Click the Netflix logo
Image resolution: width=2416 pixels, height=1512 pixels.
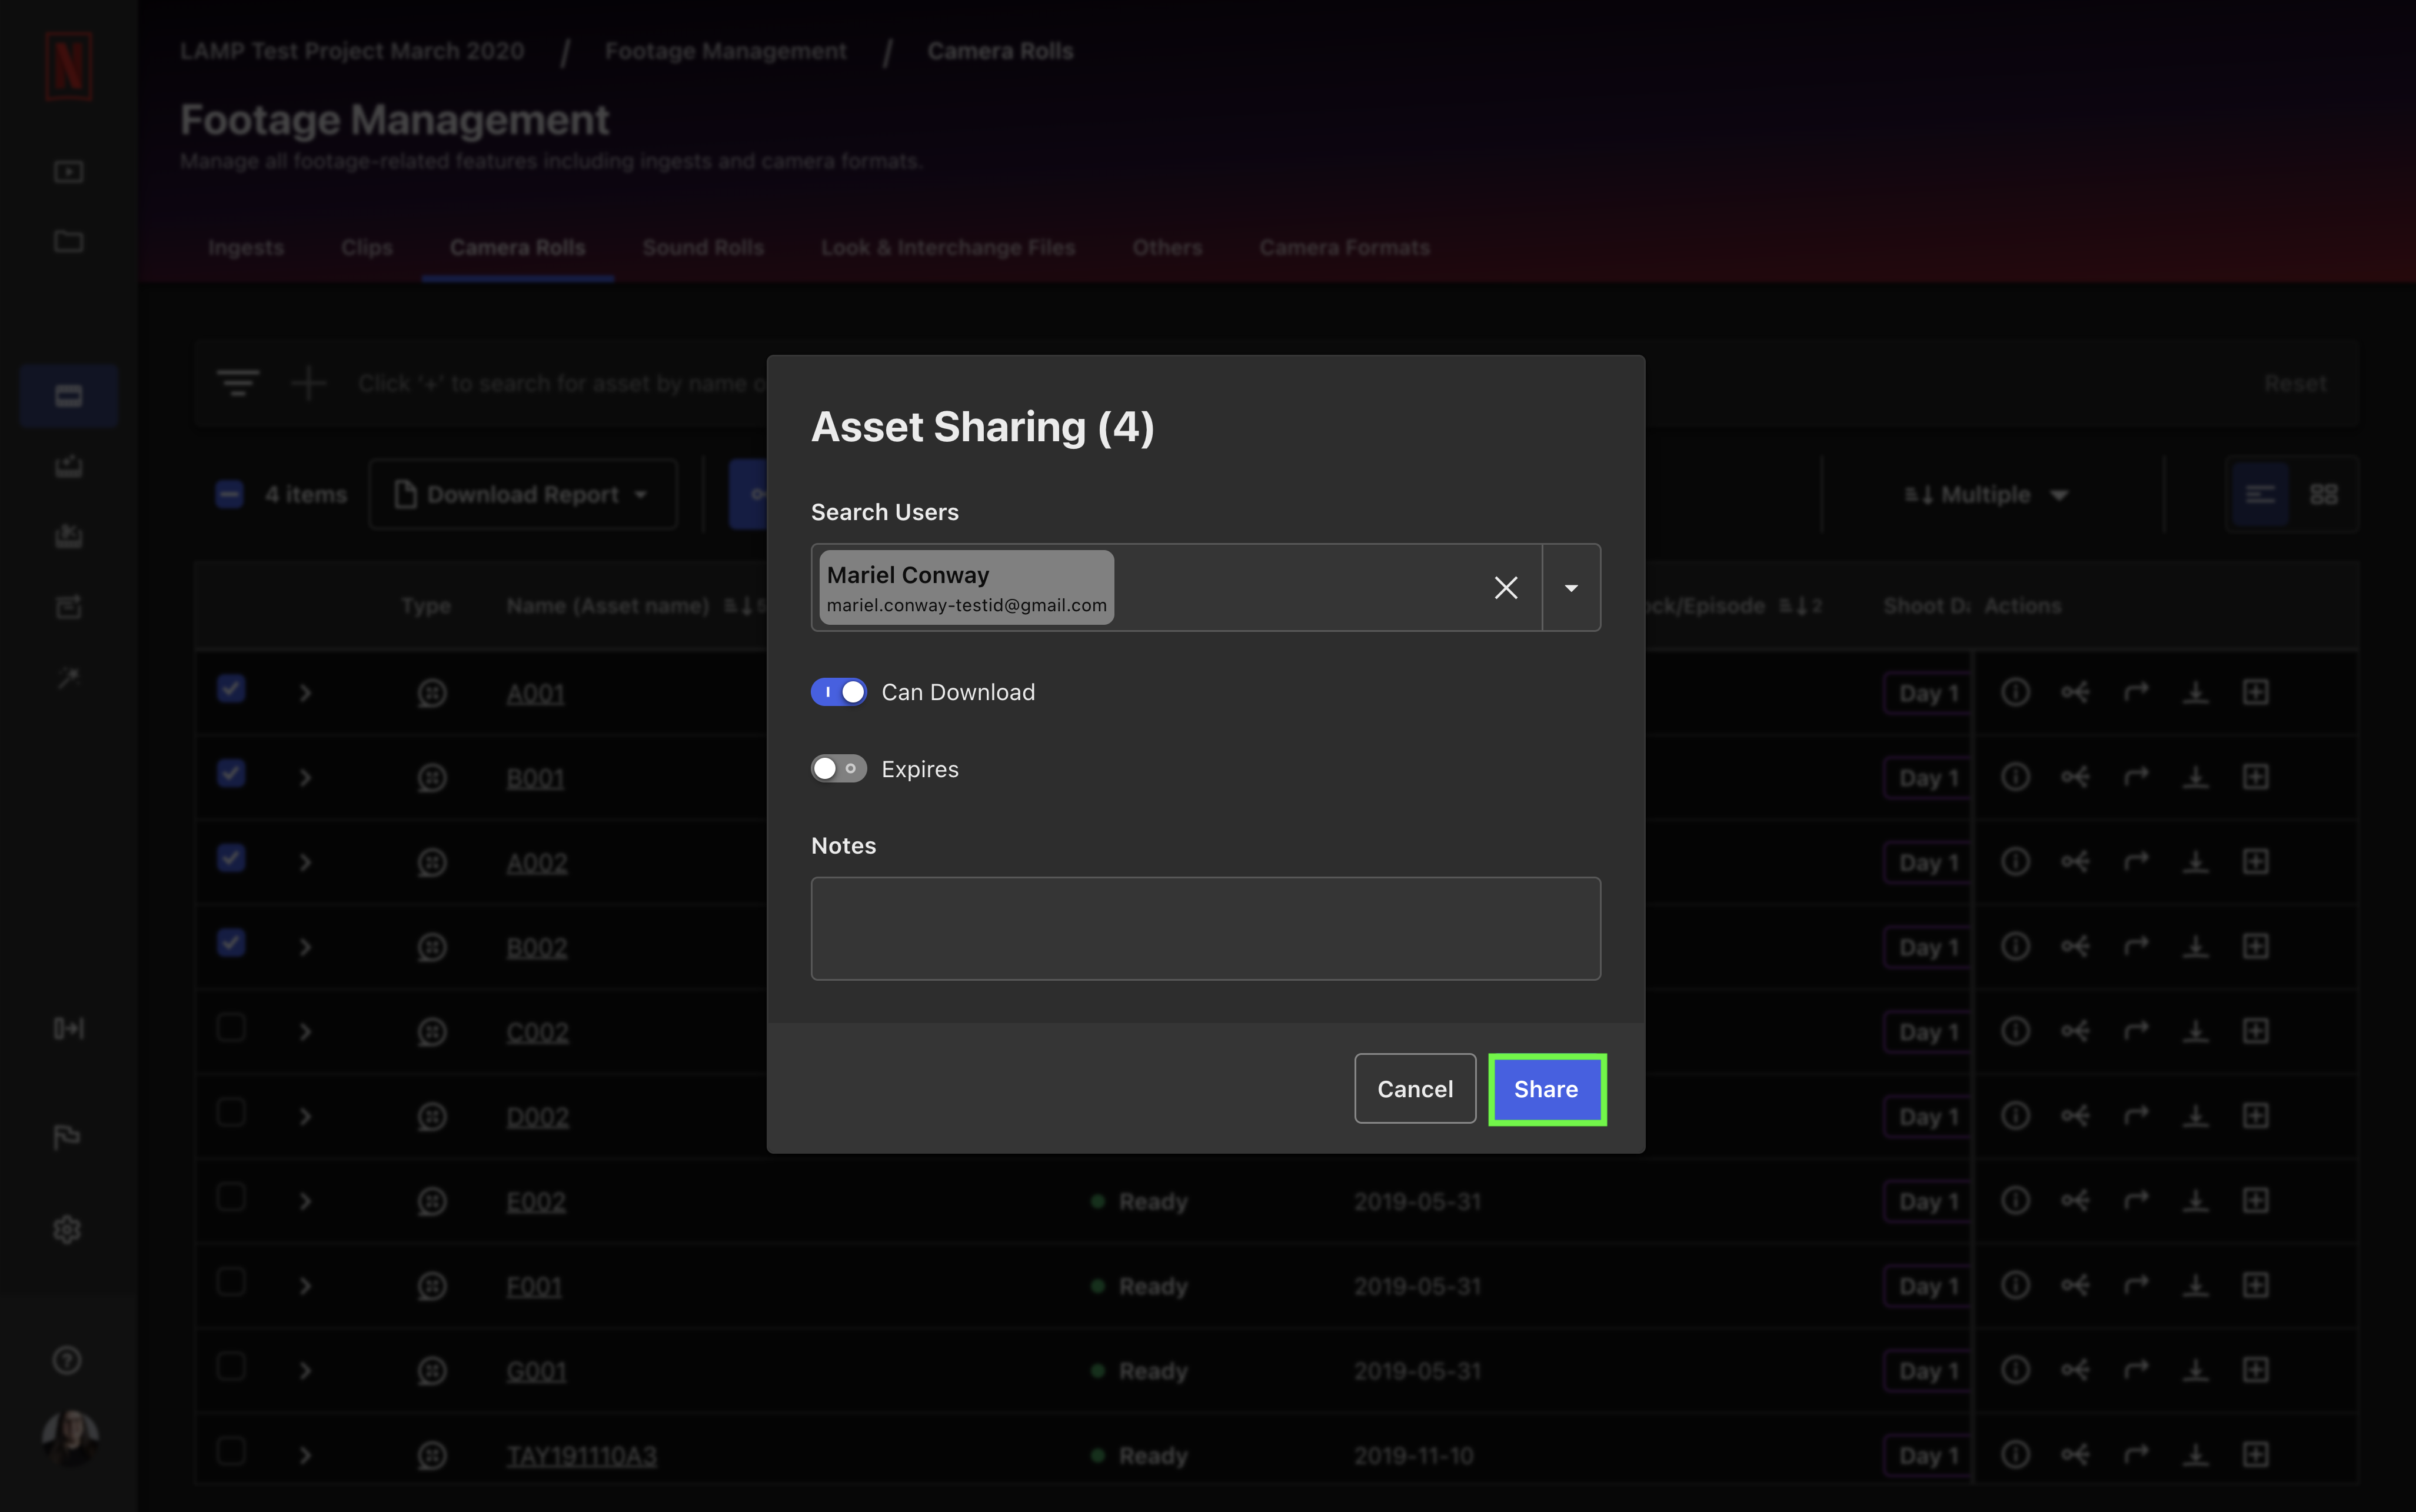click(x=68, y=66)
